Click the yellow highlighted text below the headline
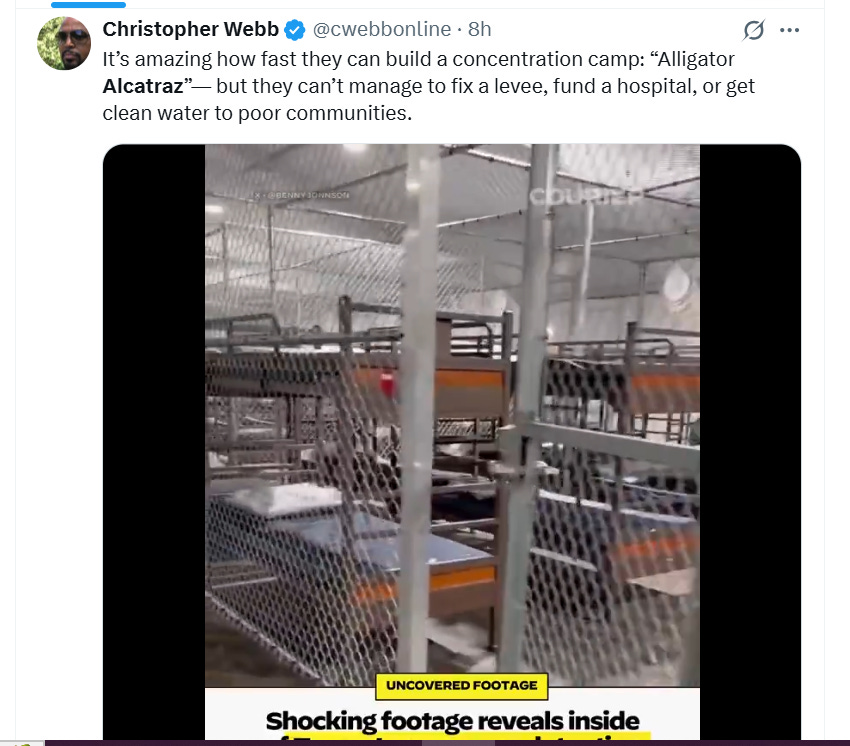This screenshot has height=746, width=850. coord(466,737)
